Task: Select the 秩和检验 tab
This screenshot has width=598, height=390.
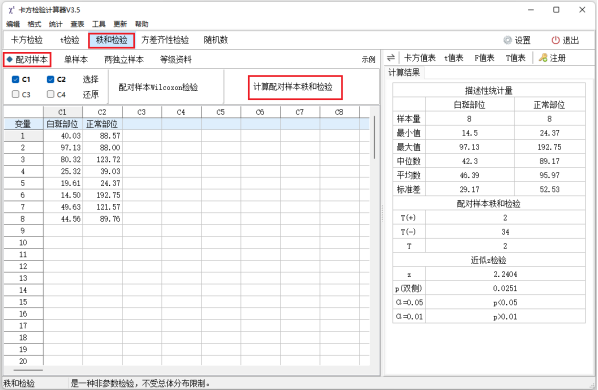Action: tap(111, 40)
